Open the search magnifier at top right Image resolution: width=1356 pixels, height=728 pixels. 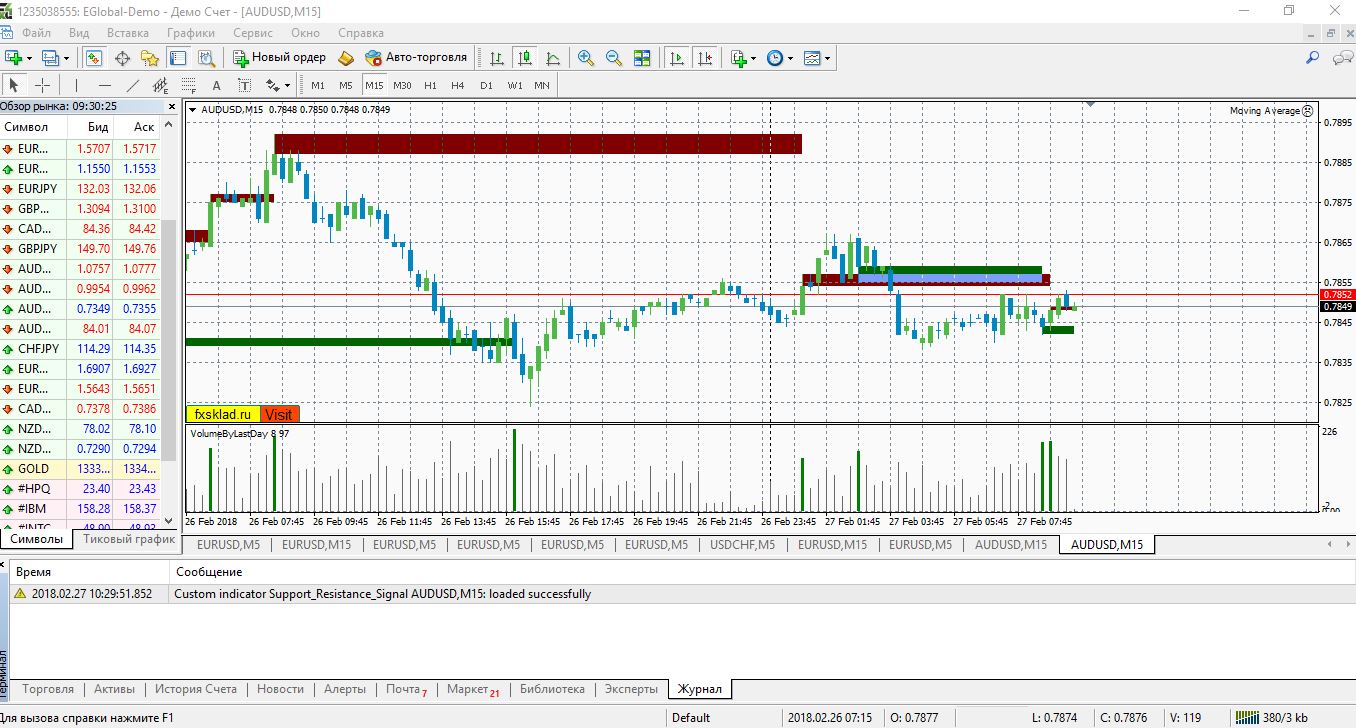coord(1313,58)
